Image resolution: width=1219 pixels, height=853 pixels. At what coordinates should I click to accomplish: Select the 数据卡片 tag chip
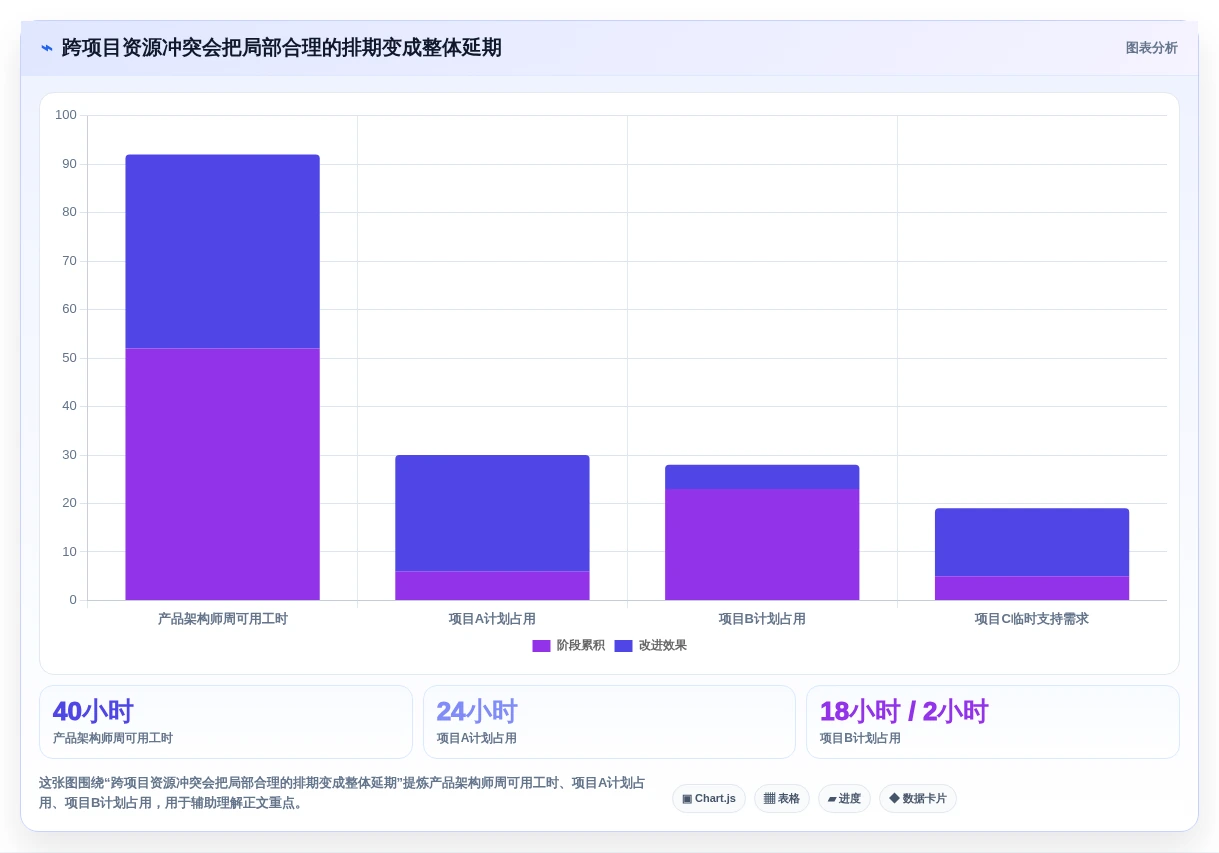[x=918, y=798]
